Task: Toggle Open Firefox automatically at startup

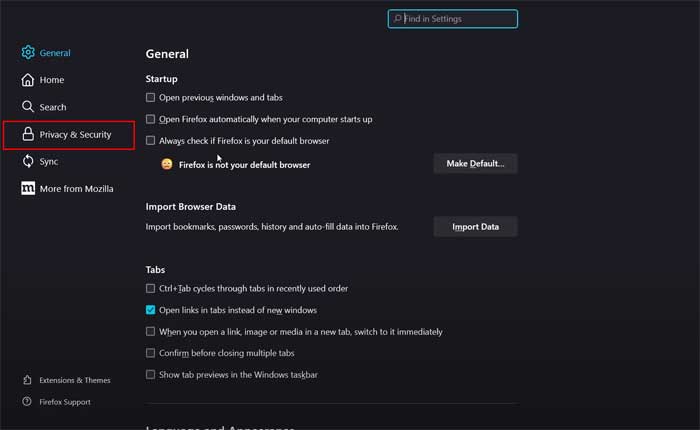Action: coord(151,119)
